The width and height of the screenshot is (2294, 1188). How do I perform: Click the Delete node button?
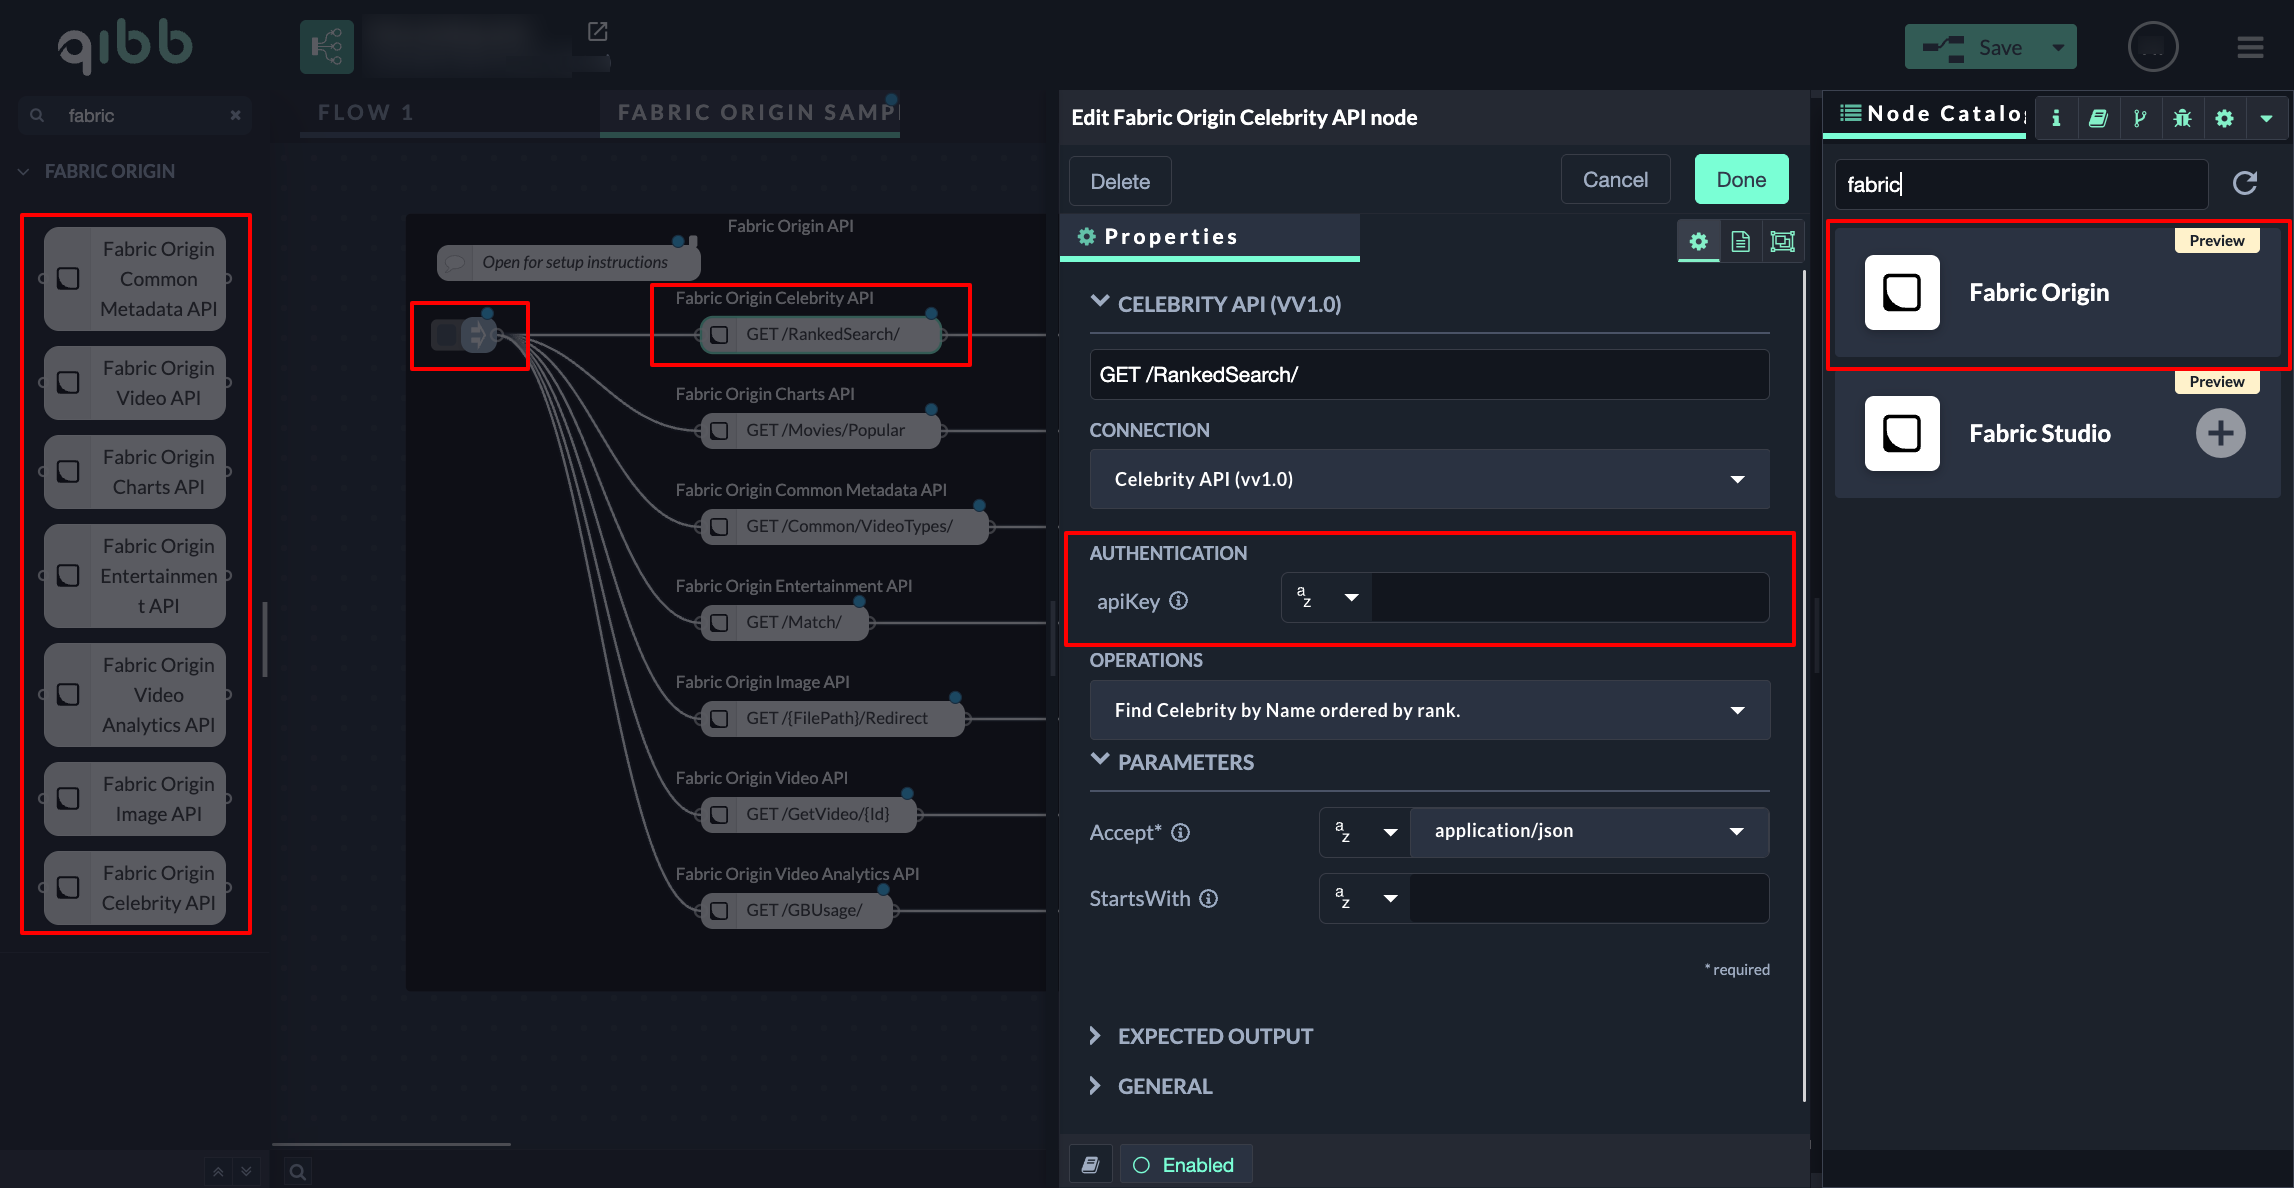[x=1120, y=181]
